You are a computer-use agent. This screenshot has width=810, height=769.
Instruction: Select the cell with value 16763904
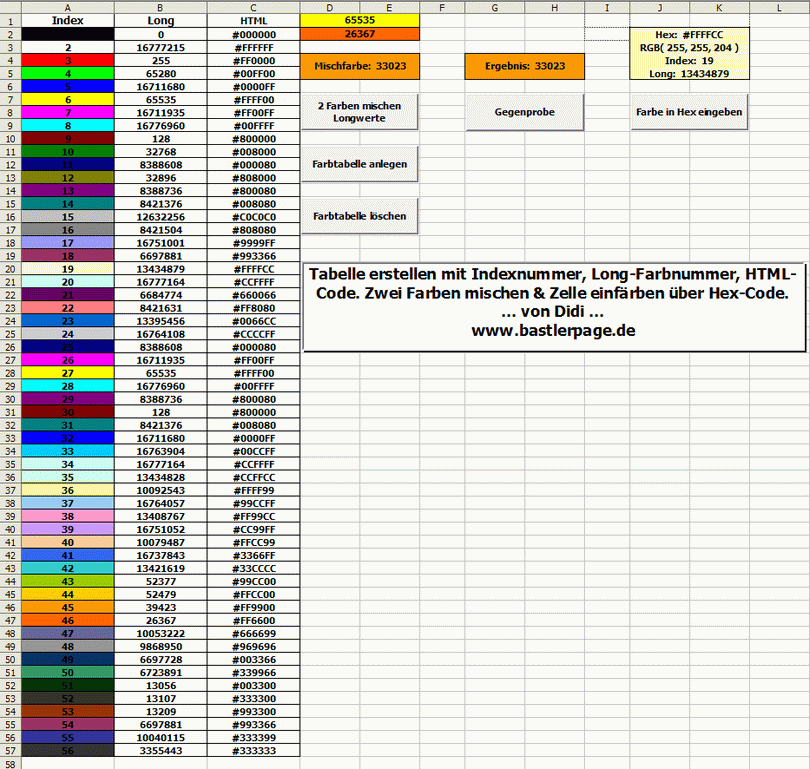point(161,451)
